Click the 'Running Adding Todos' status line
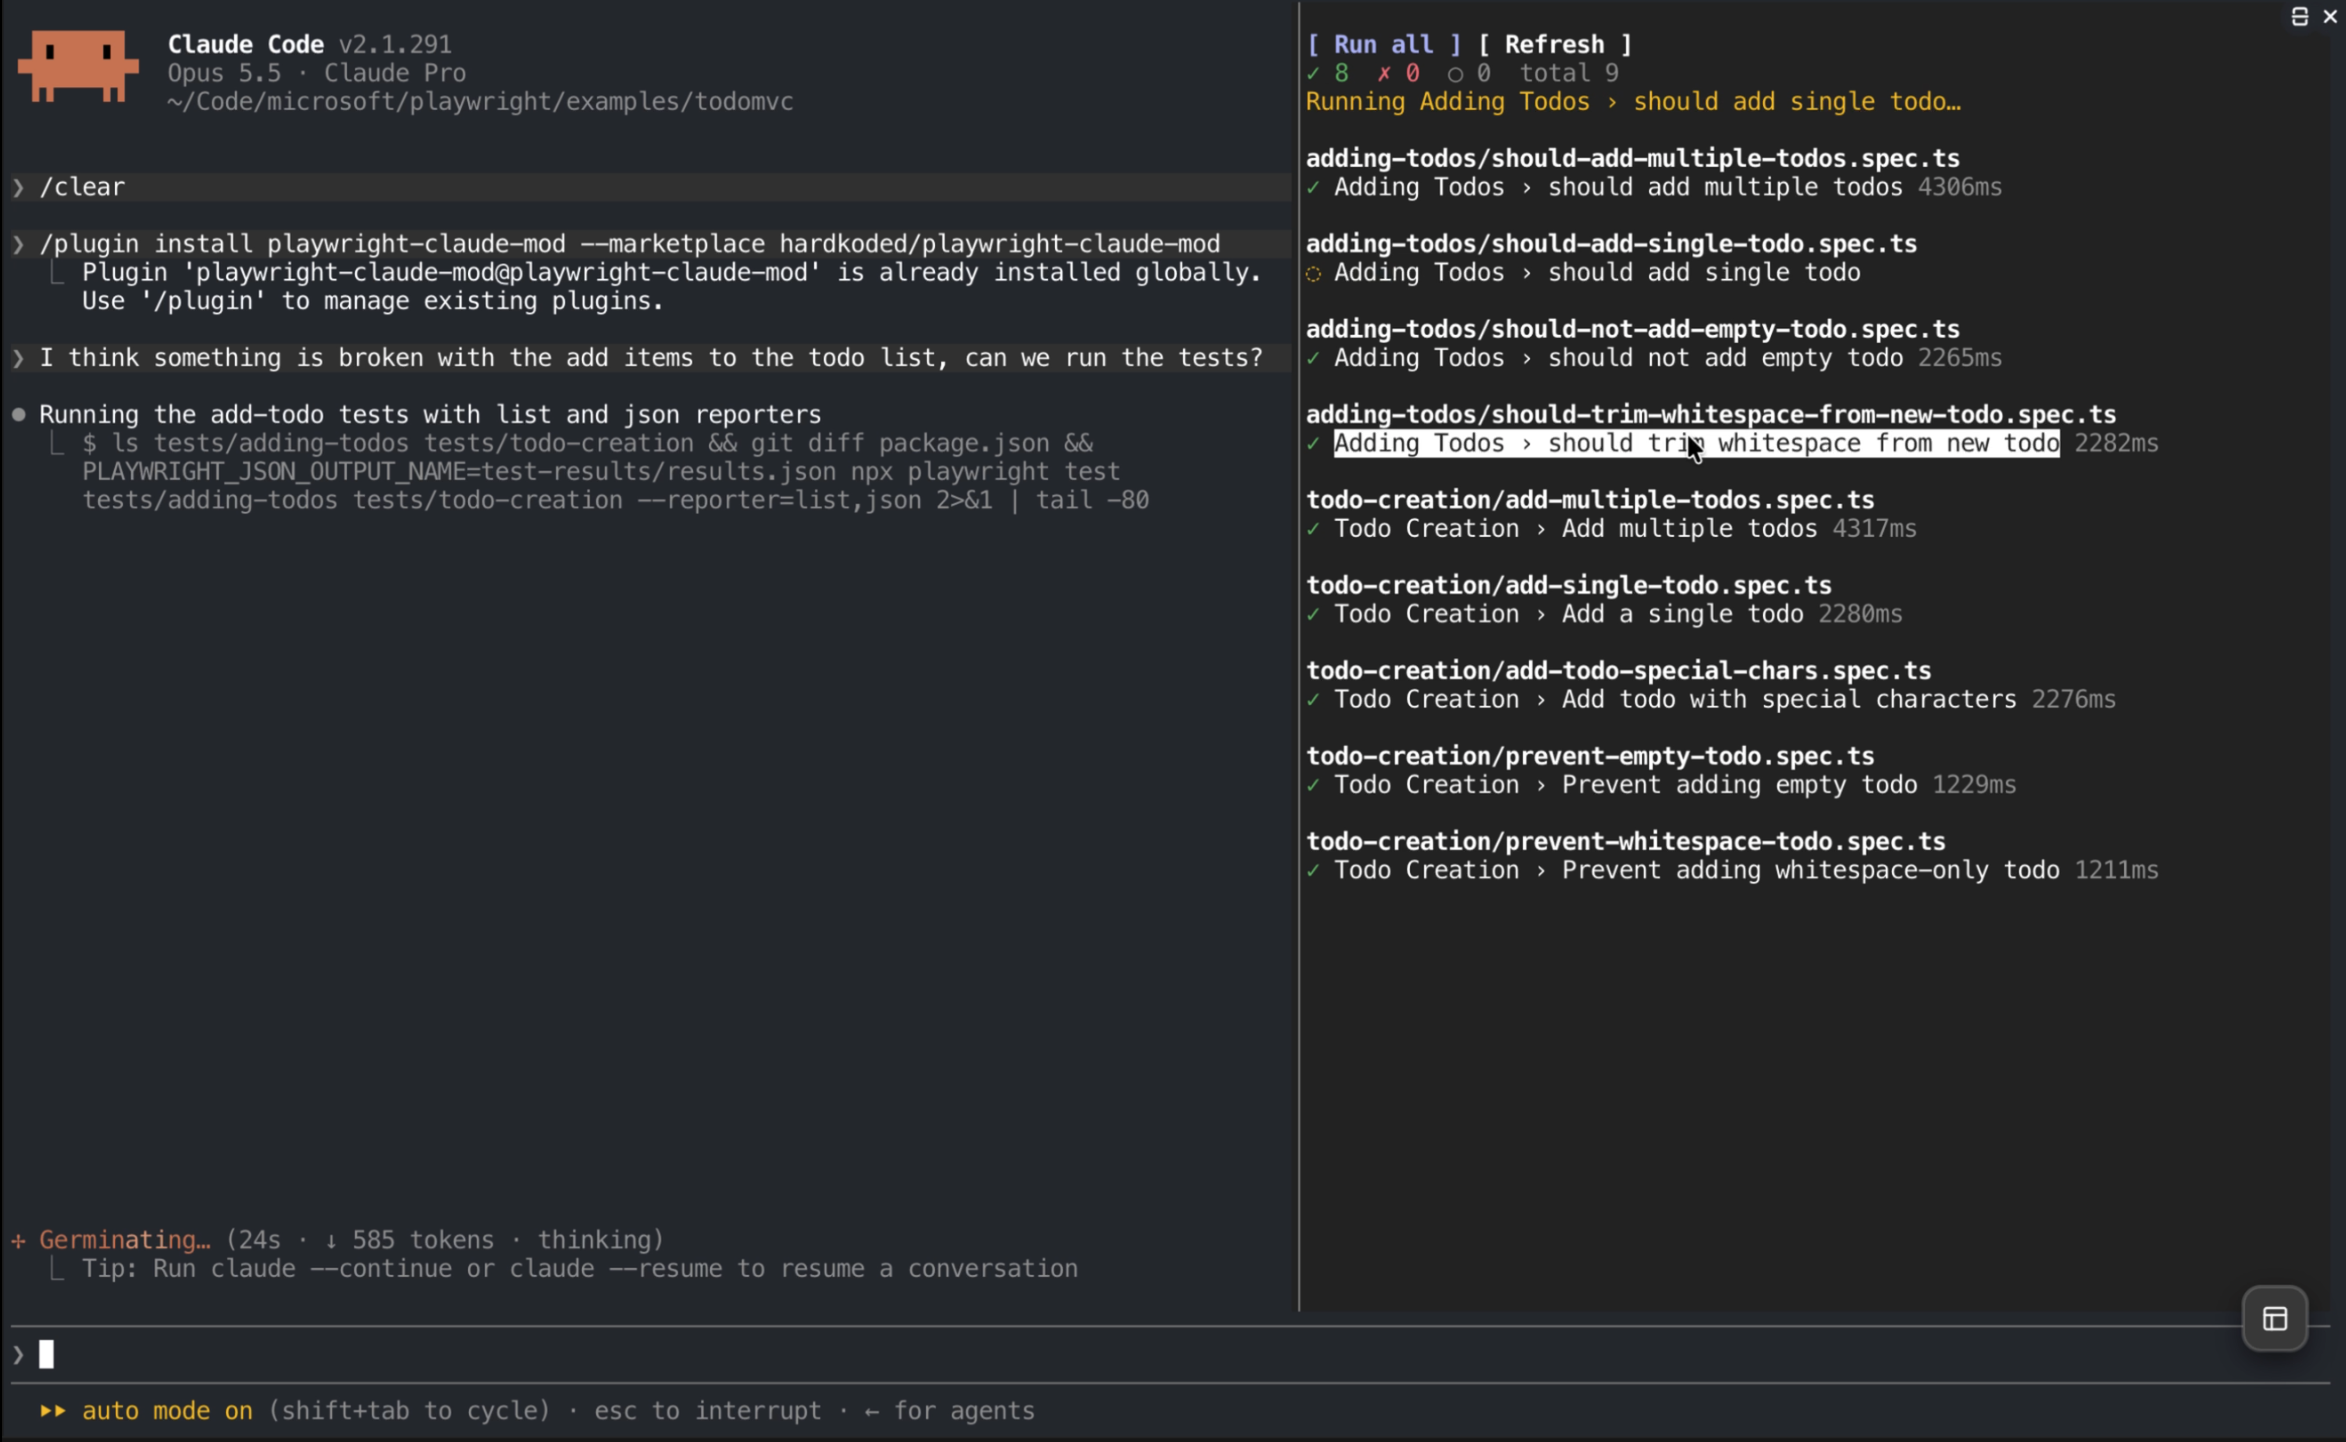Viewport: 2346px width, 1442px height. point(1633,102)
